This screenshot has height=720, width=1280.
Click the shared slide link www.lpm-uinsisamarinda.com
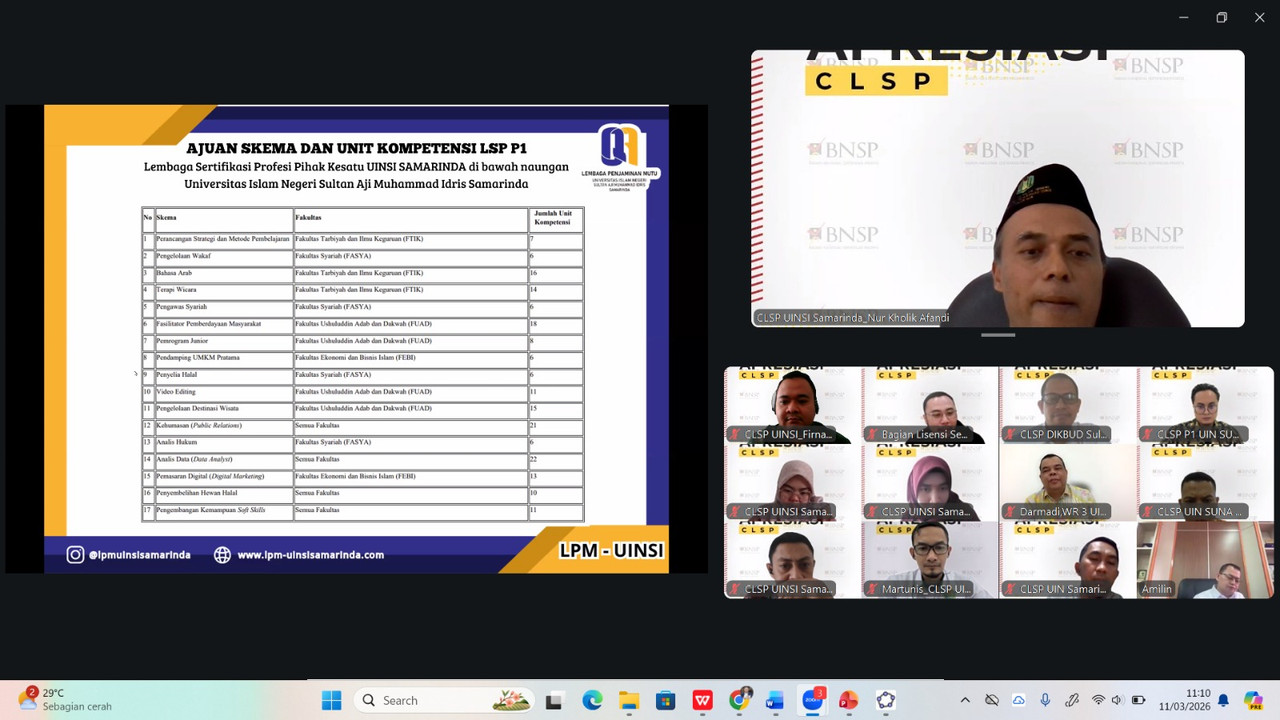point(310,554)
